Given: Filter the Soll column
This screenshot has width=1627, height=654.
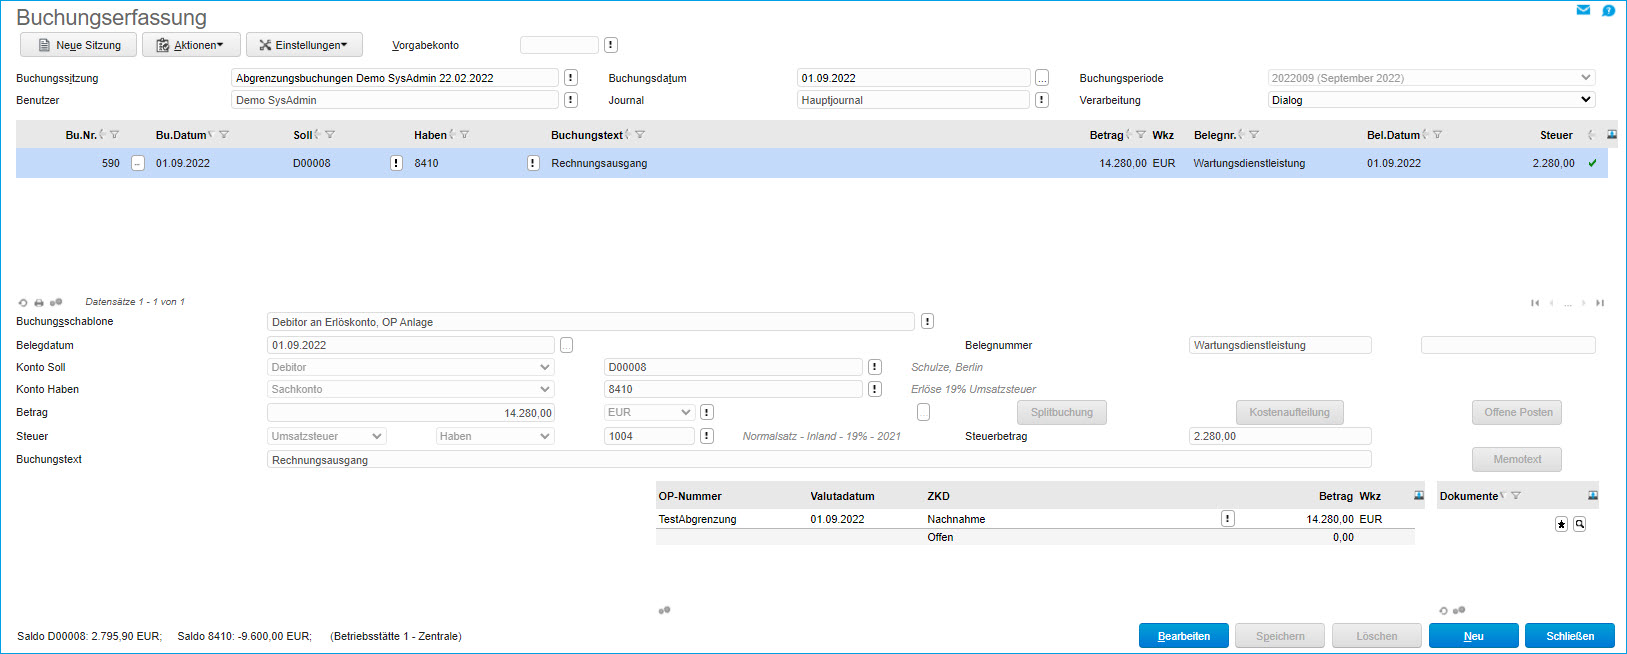Looking at the screenshot, I should (x=330, y=135).
